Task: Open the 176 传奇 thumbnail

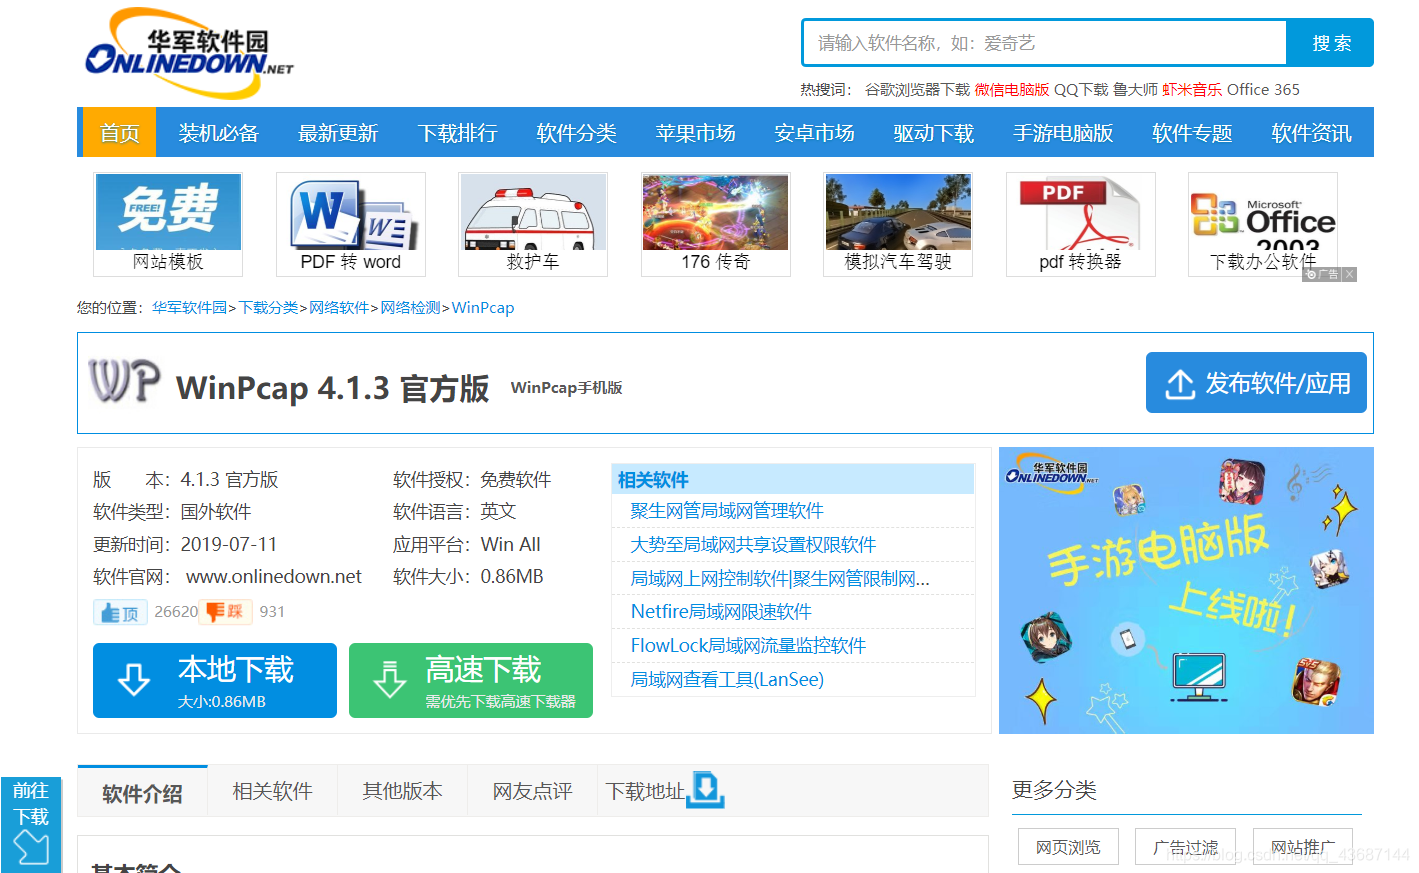Action: coord(716,224)
